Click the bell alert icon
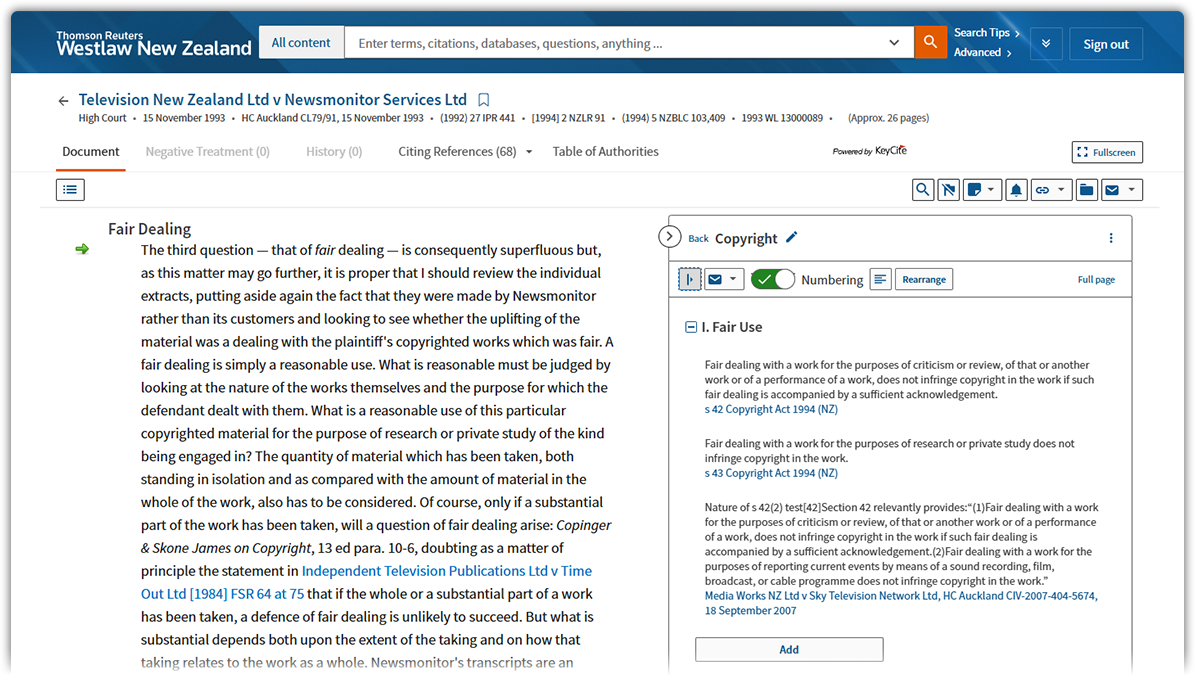 (1016, 190)
